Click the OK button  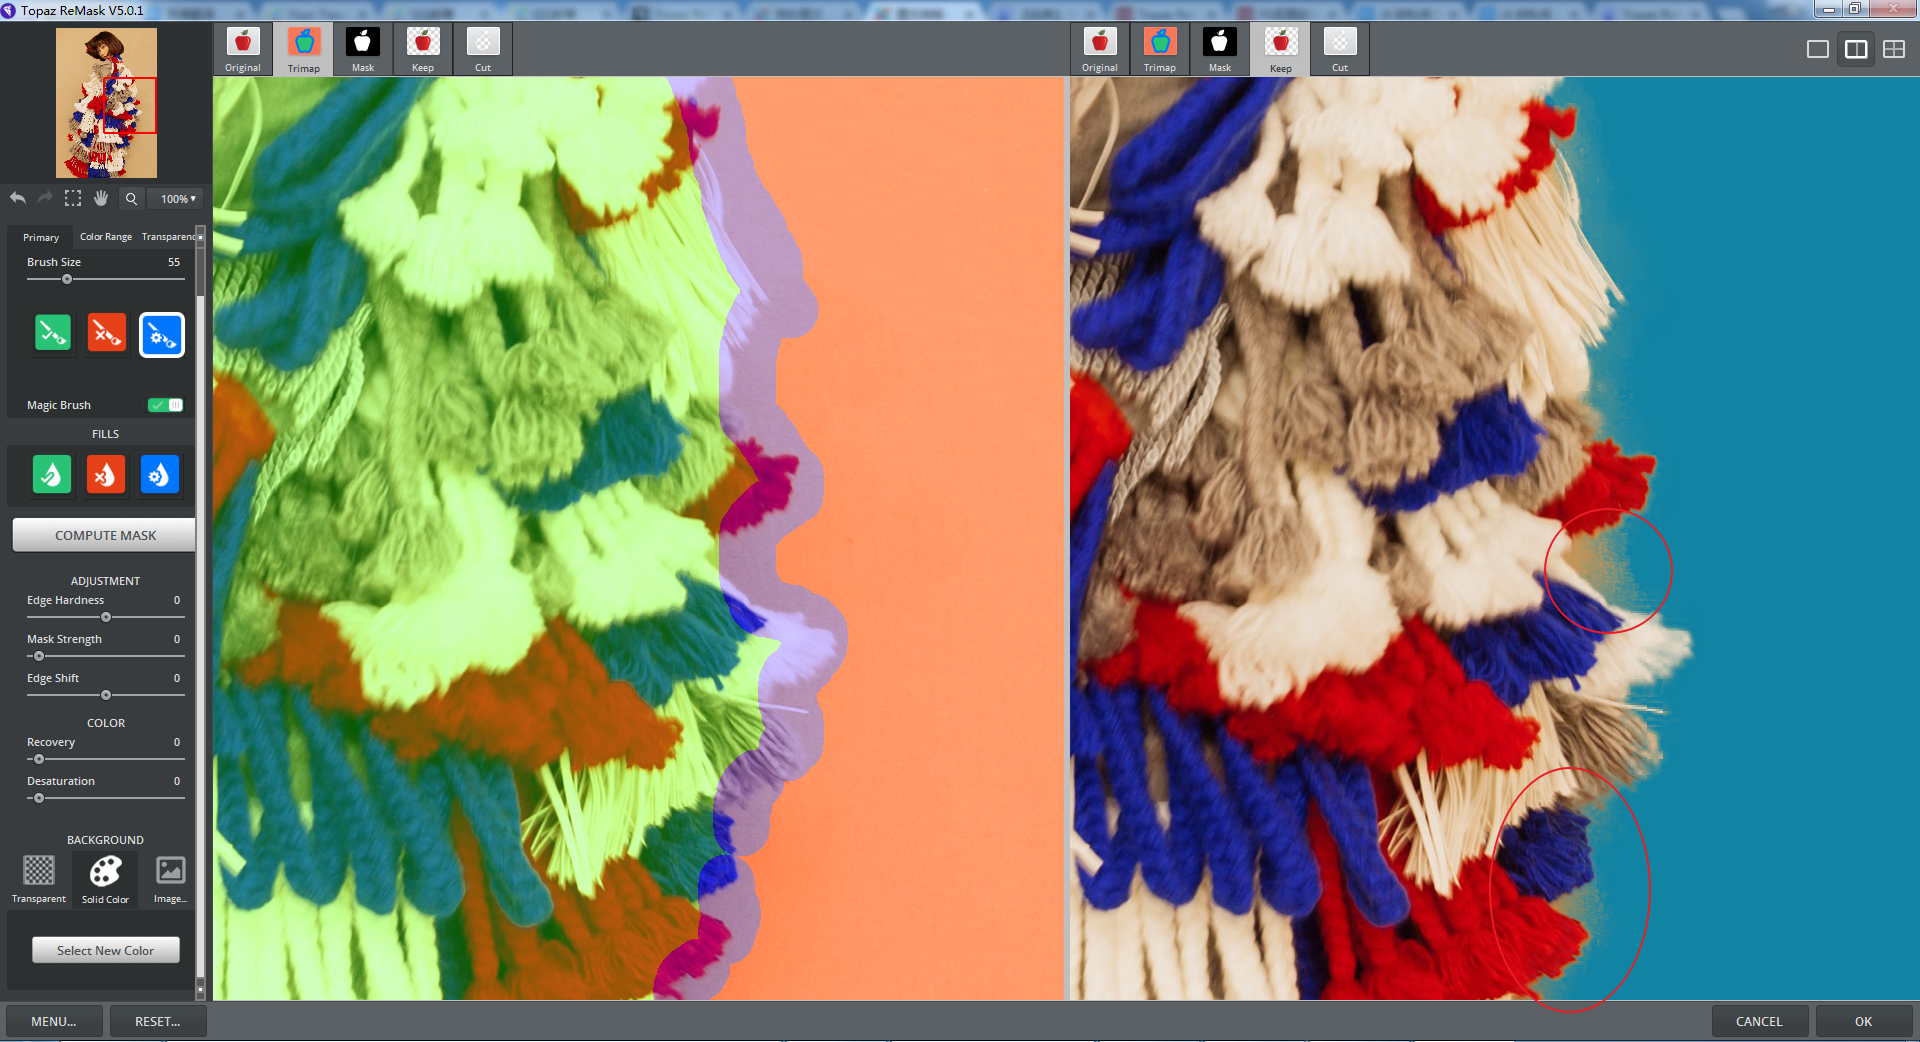coord(1863,1021)
